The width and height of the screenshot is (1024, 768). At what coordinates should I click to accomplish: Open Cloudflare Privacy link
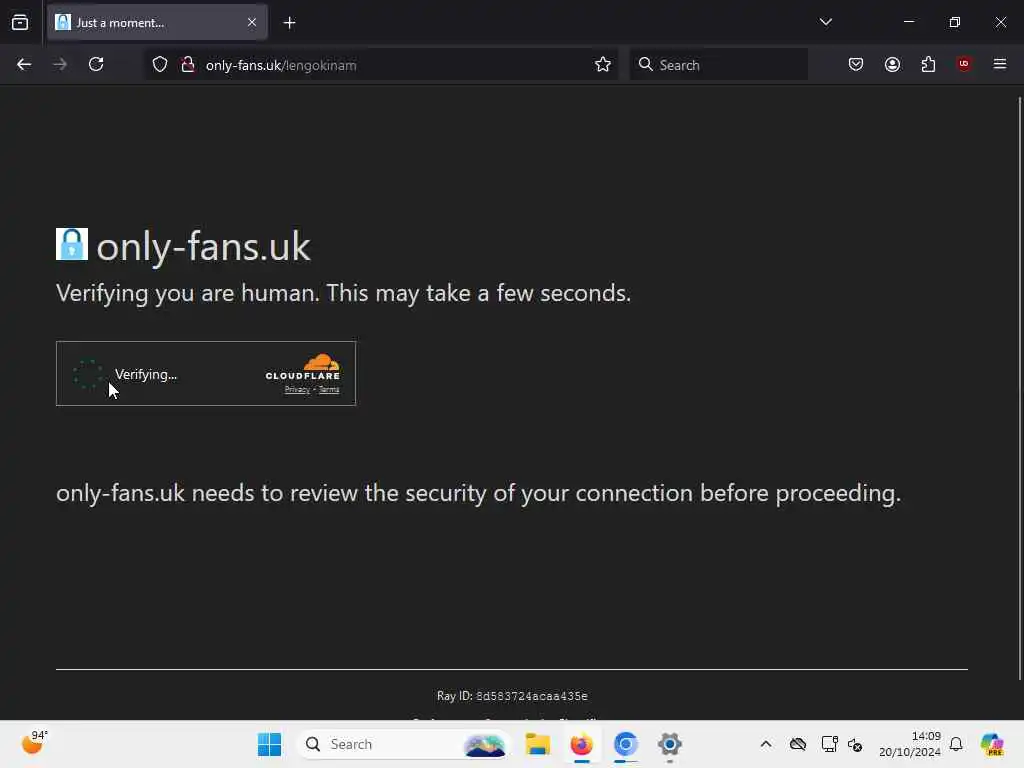point(297,390)
